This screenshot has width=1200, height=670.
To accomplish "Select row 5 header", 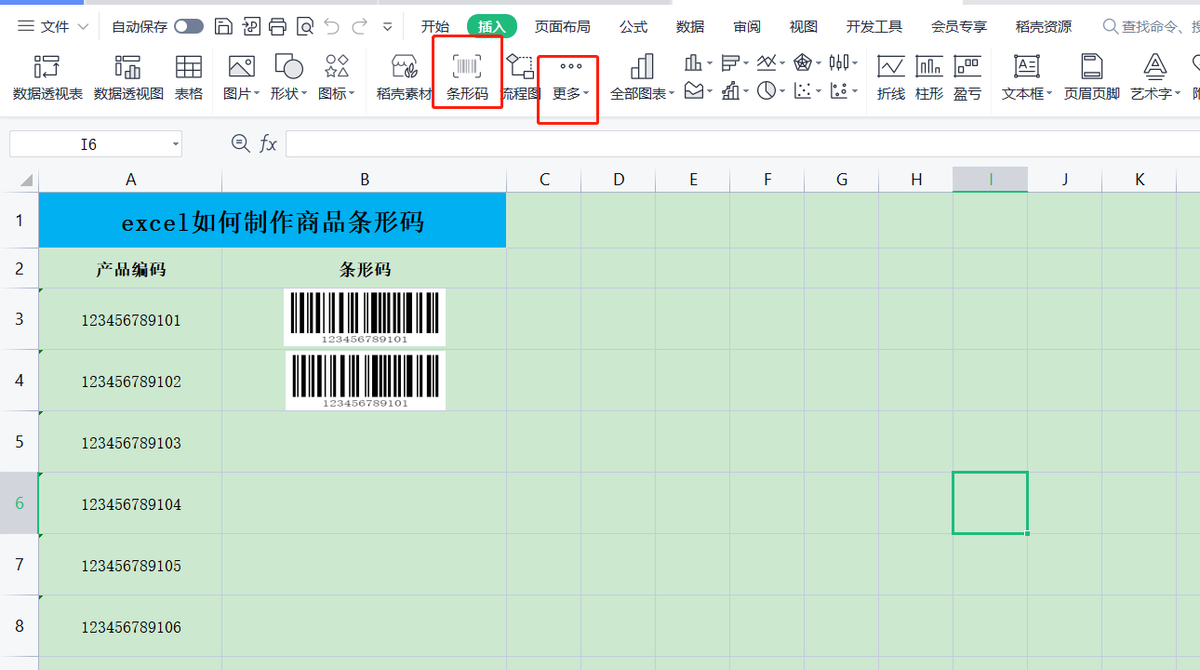I will click(x=19, y=441).
